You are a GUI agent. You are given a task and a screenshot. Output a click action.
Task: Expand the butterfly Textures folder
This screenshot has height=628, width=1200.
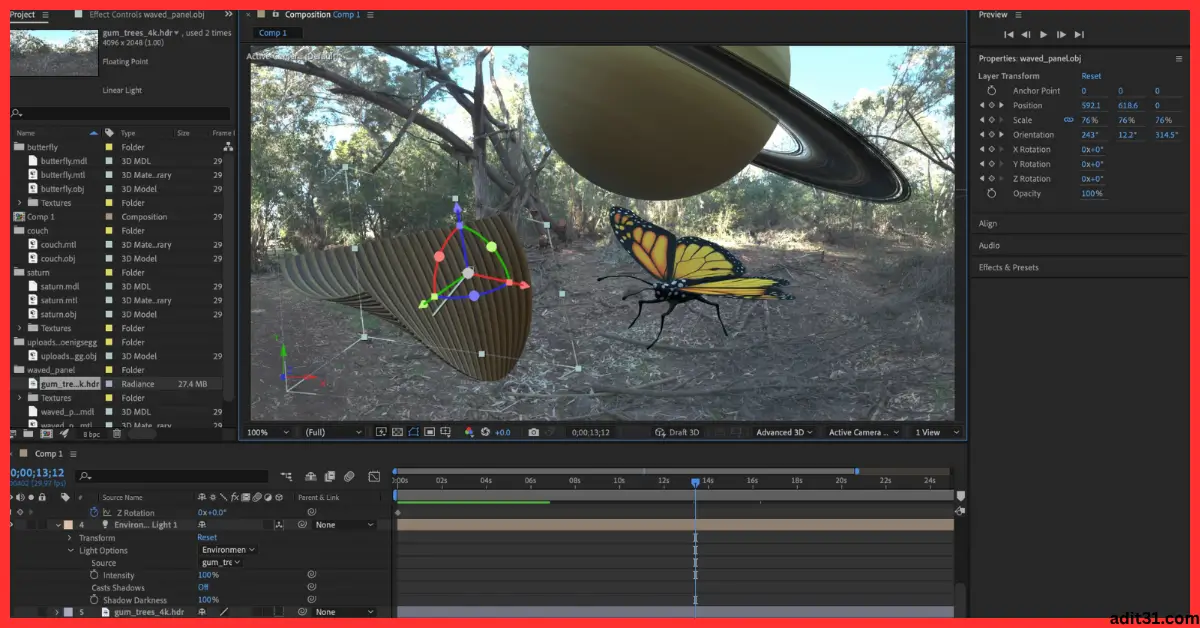click(20, 203)
